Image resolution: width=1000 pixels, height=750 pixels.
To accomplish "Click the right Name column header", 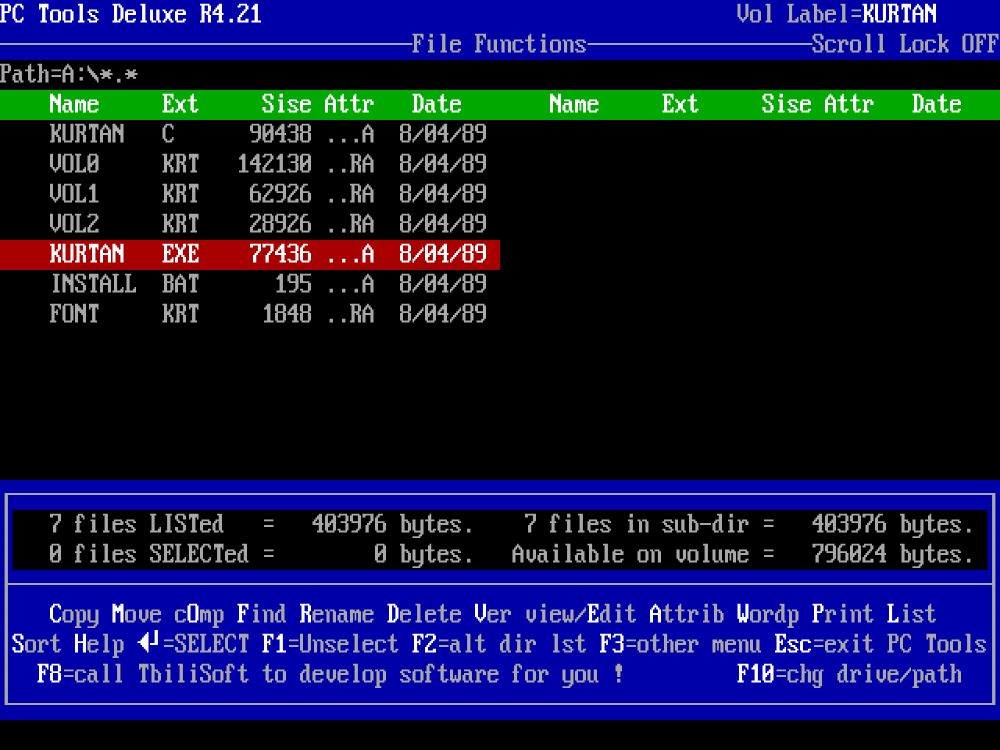I will coord(574,104).
